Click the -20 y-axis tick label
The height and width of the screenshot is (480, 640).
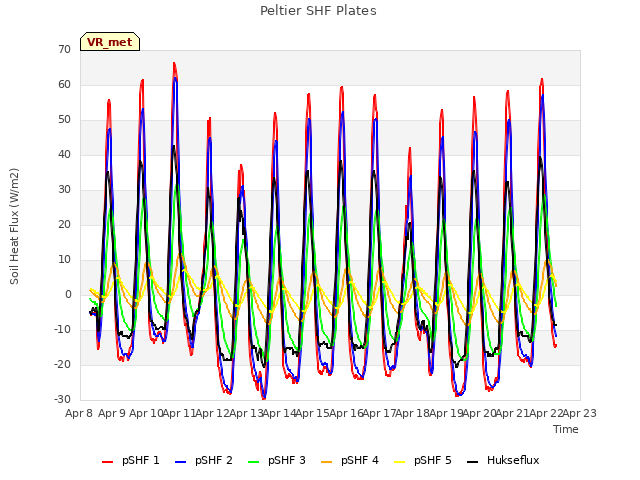coord(62,364)
